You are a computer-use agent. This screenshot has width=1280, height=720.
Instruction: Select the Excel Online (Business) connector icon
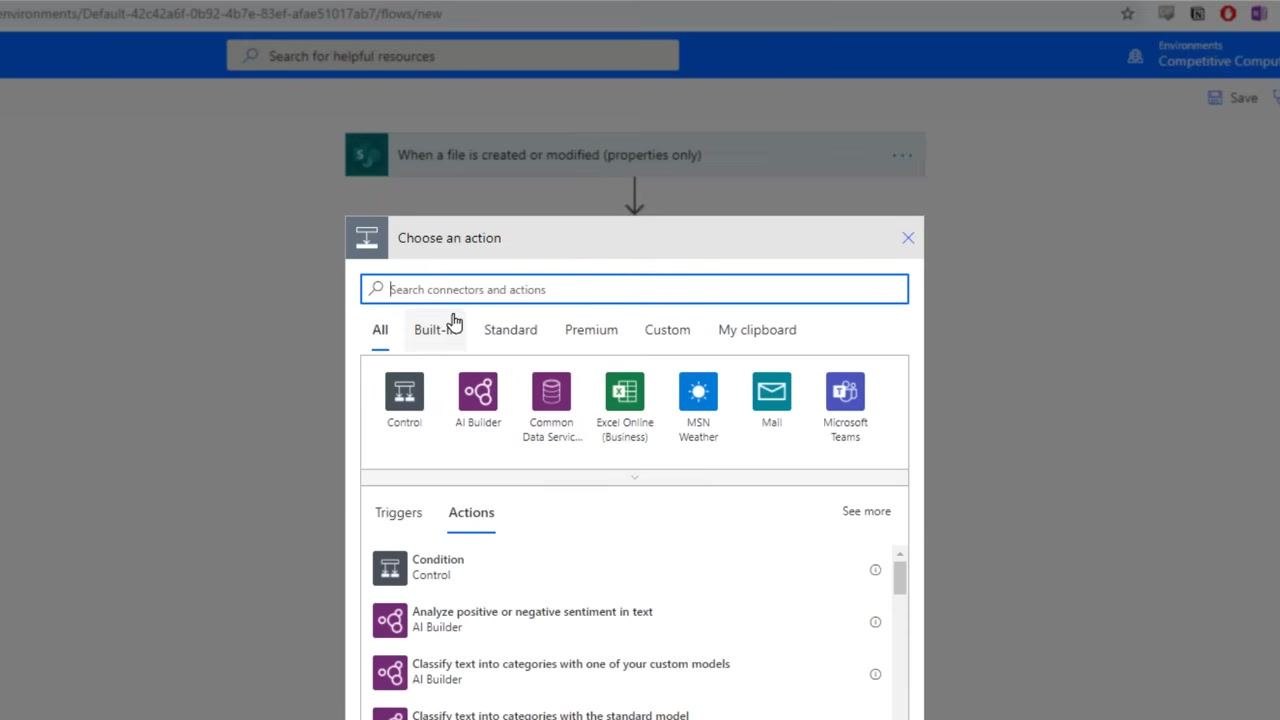(x=625, y=391)
